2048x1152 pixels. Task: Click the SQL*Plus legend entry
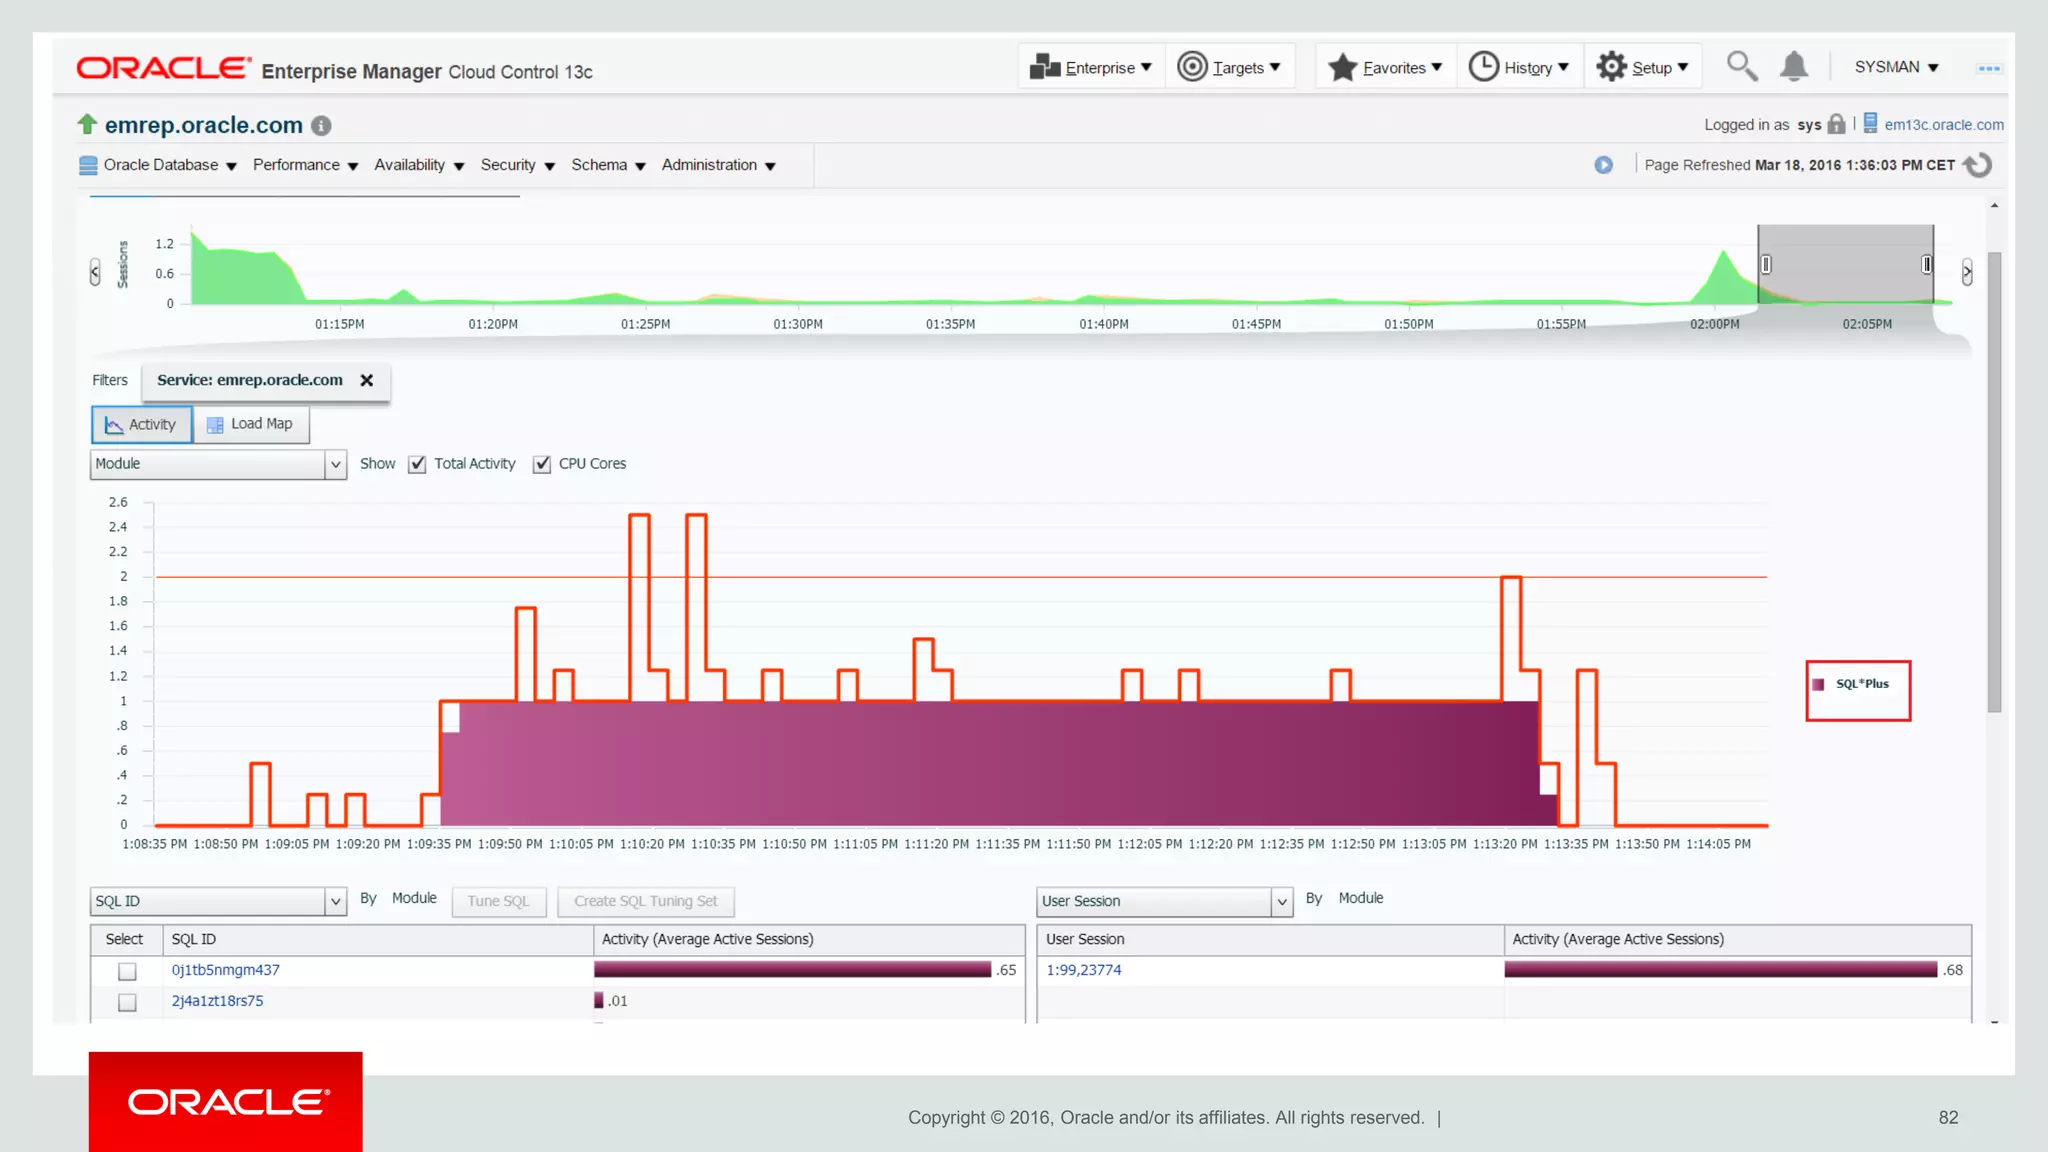tap(1860, 685)
